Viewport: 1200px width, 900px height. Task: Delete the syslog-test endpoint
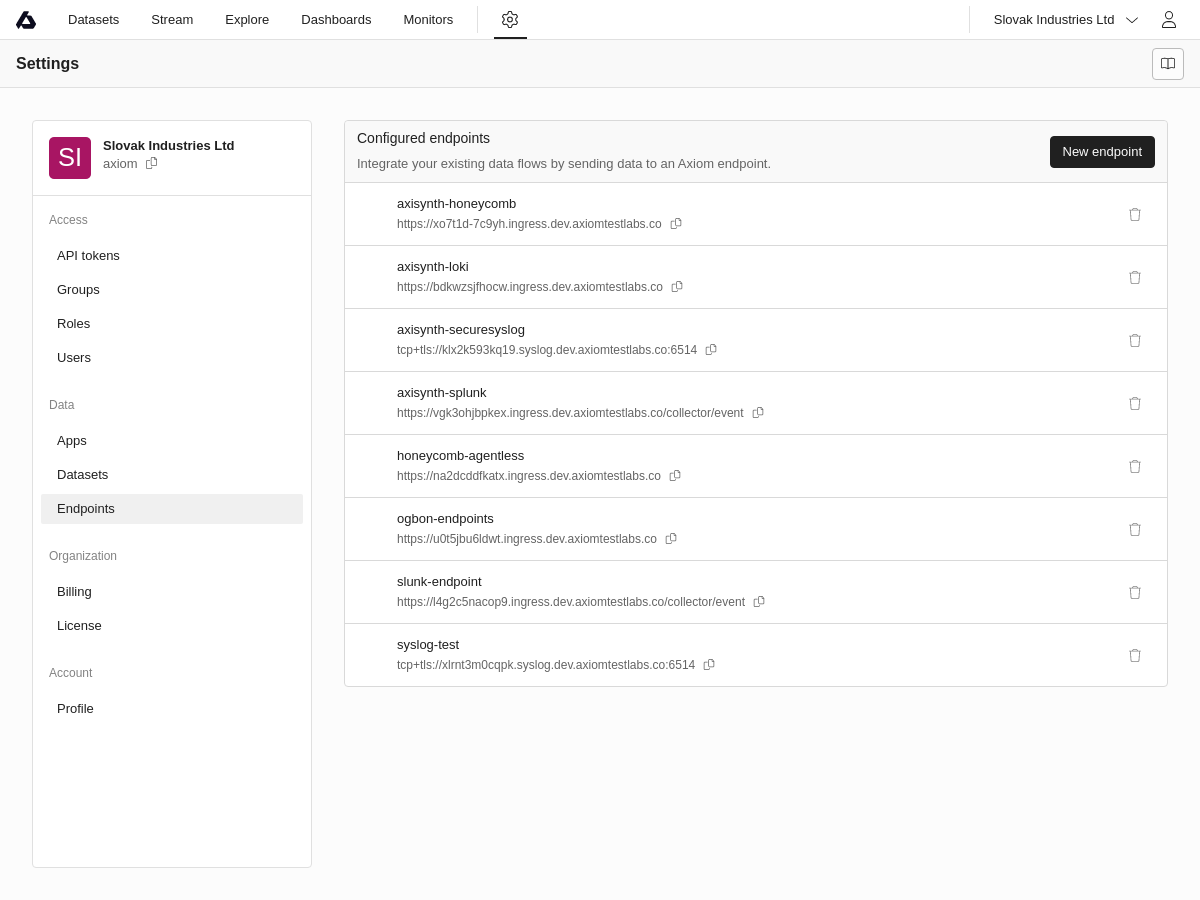[x=1135, y=655]
